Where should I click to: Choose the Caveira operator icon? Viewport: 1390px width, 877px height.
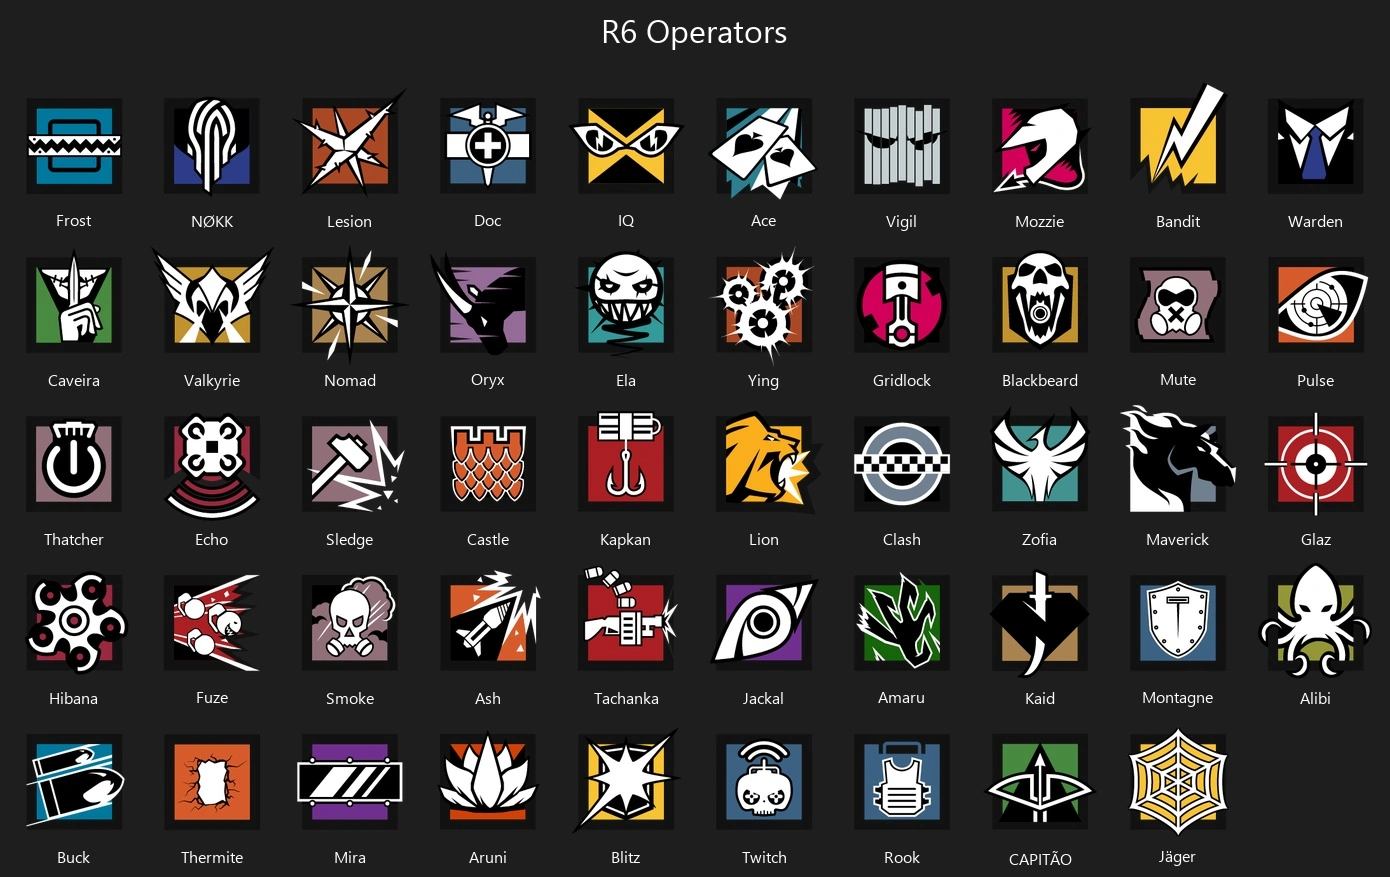(x=74, y=305)
